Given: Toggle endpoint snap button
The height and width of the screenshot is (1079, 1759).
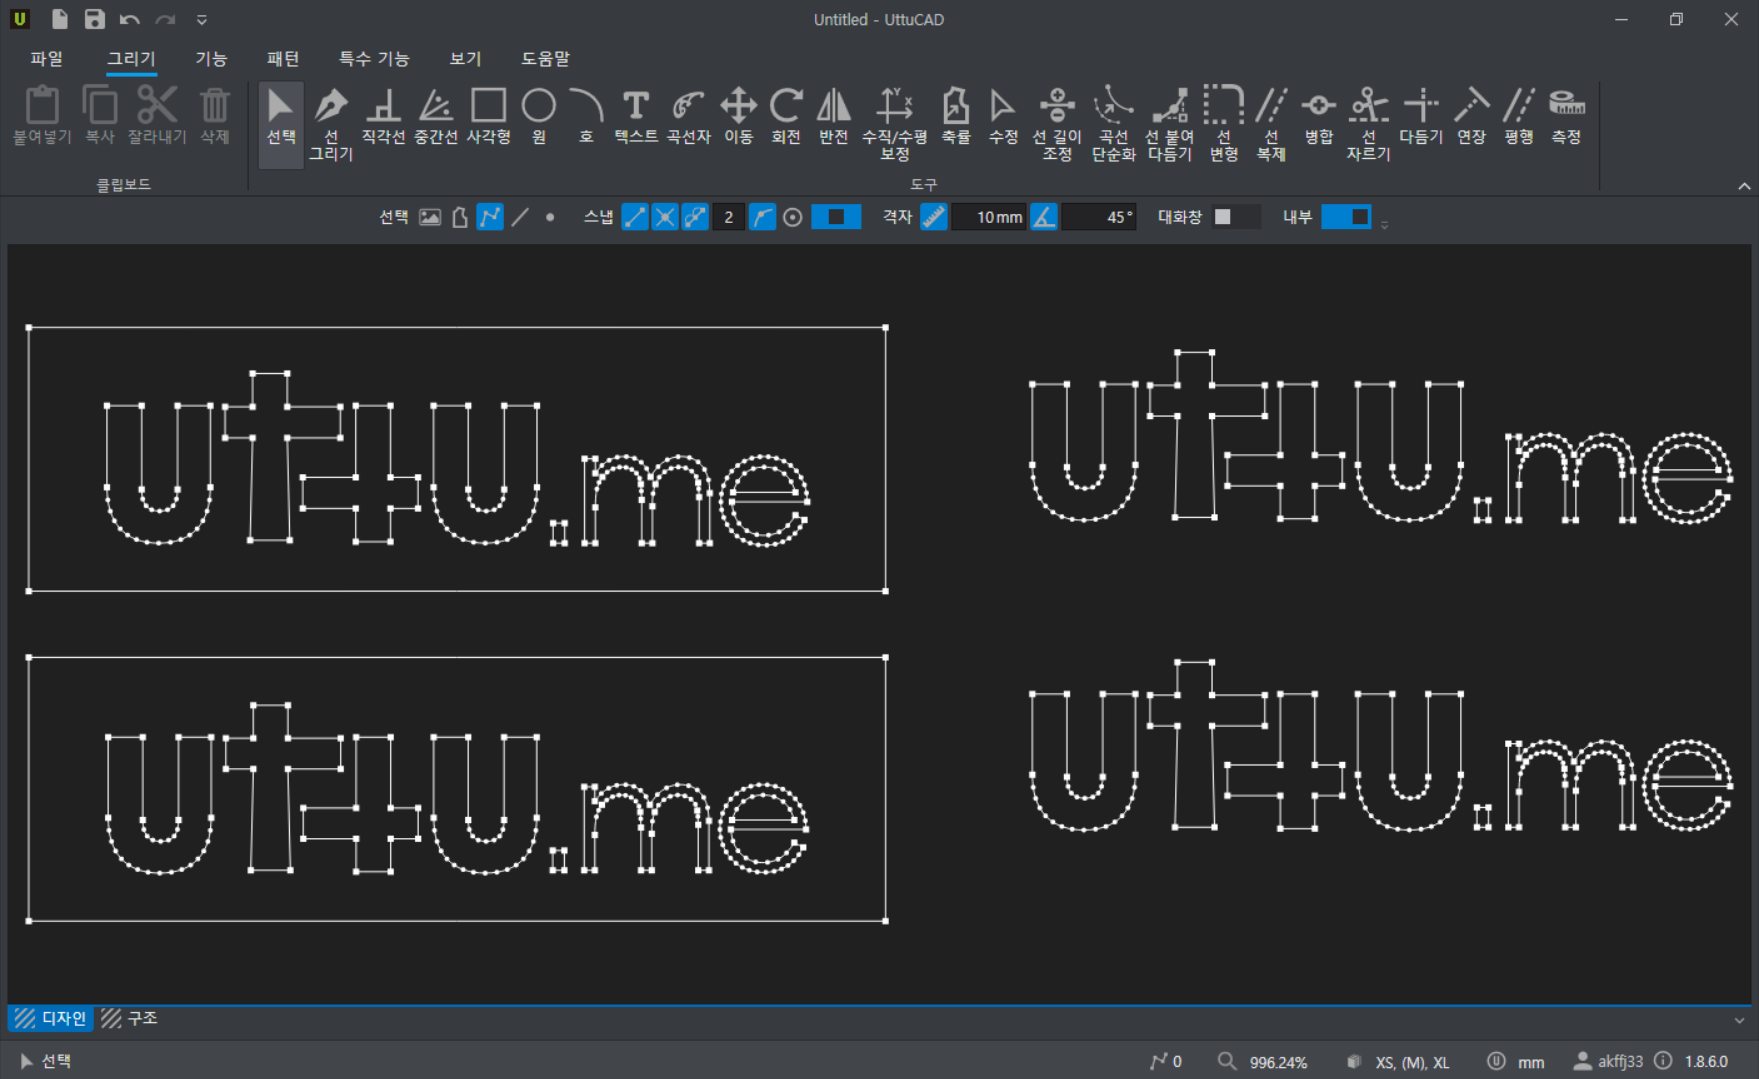Looking at the screenshot, I should [x=635, y=217].
